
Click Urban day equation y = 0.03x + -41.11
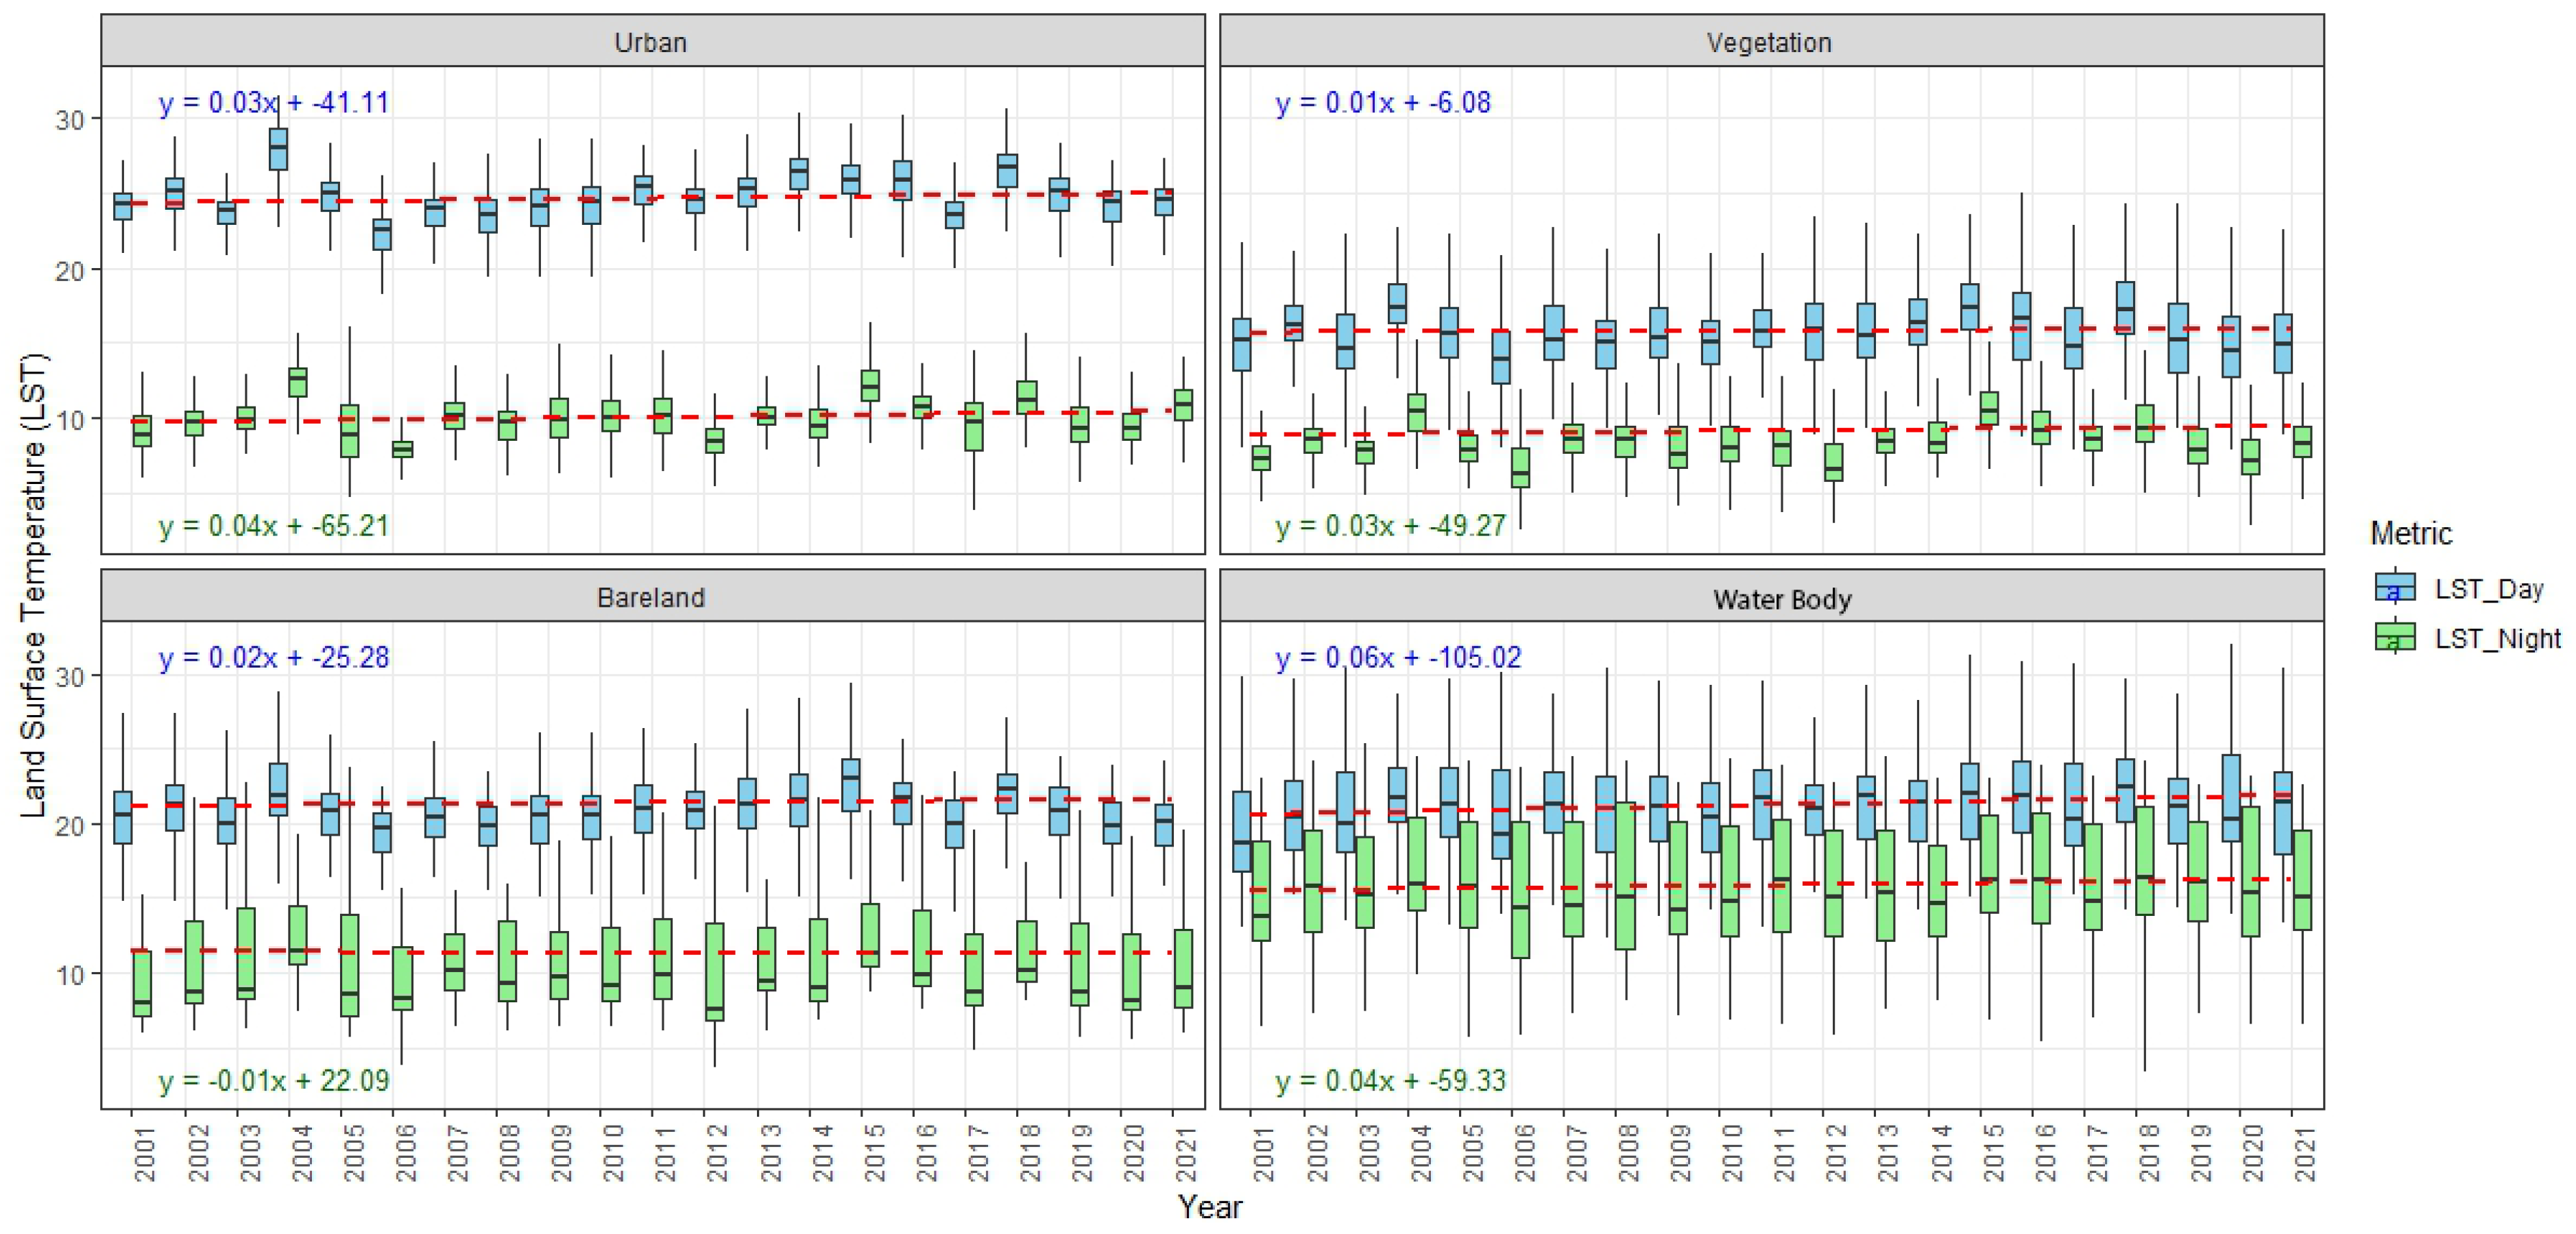click(x=273, y=102)
